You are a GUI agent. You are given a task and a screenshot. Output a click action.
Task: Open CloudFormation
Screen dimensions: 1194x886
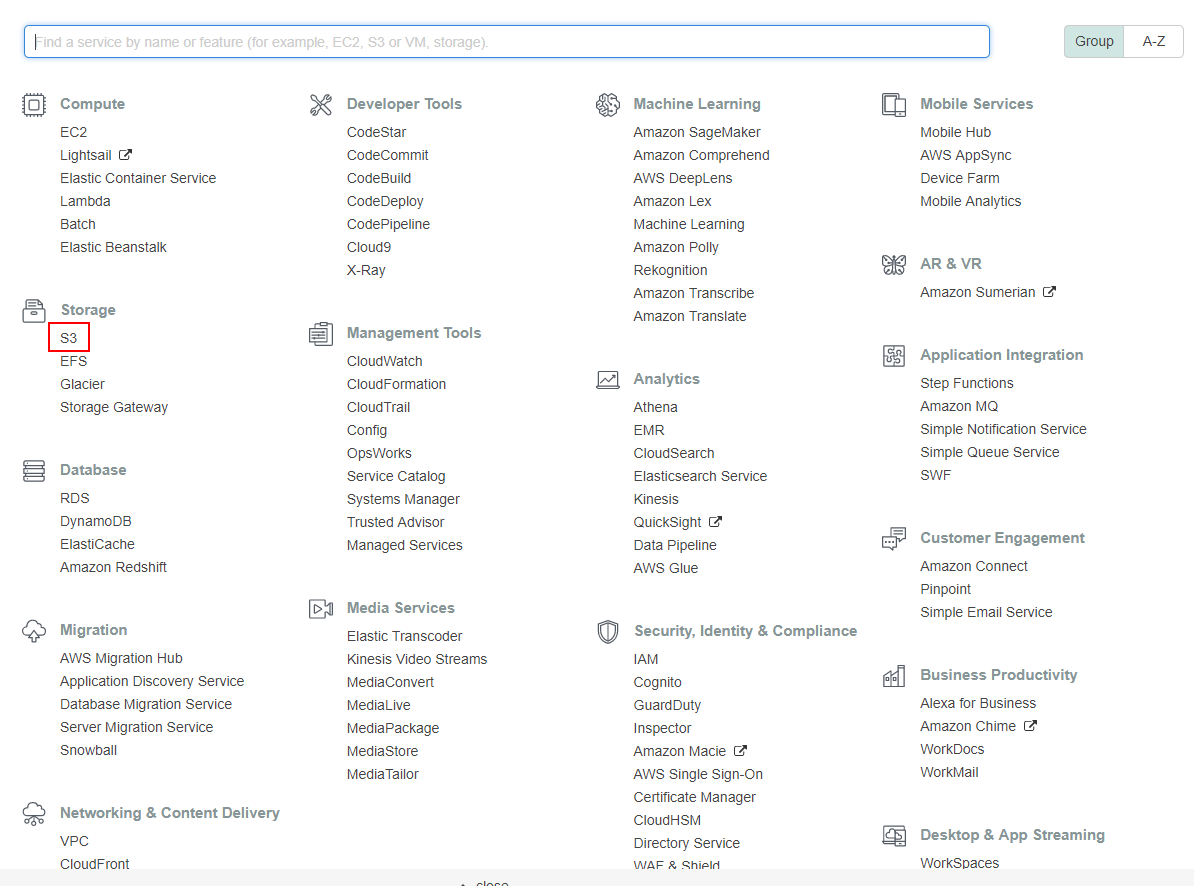[x=397, y=384]
